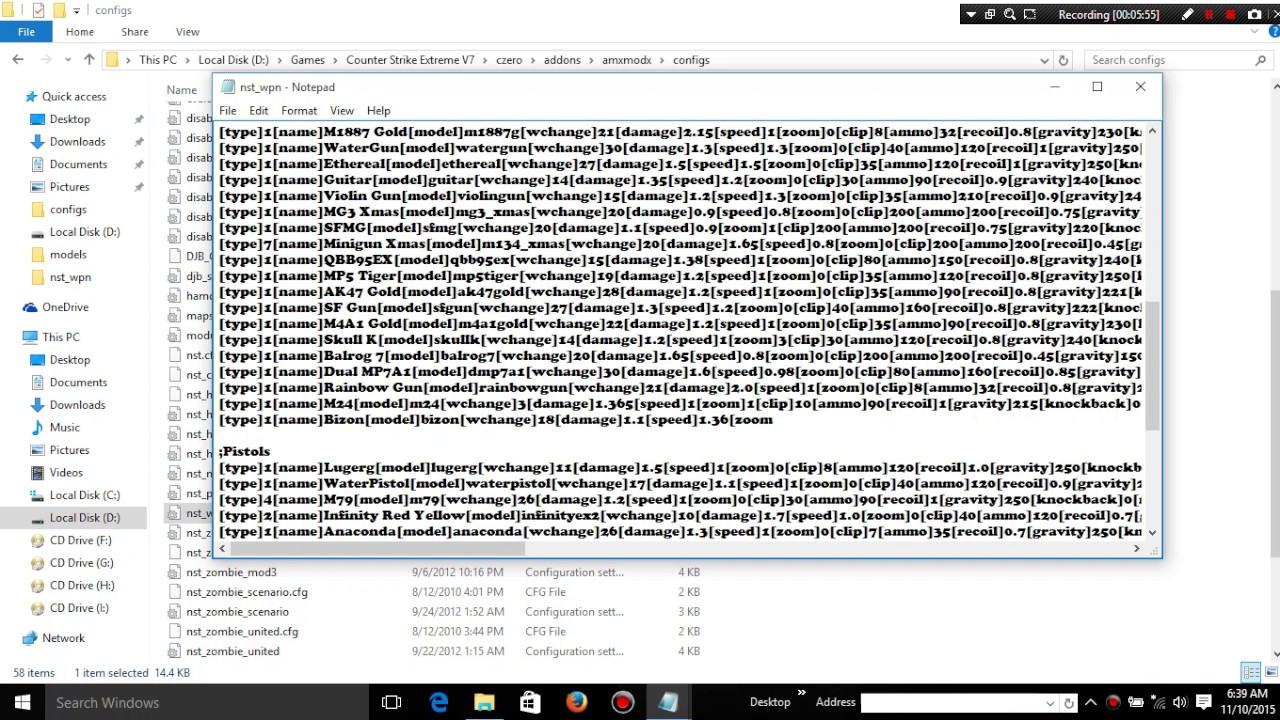Select the nst_zombie_united.cfg file
This screenshot has width=1280, height=720.
[x=242, y=632]
